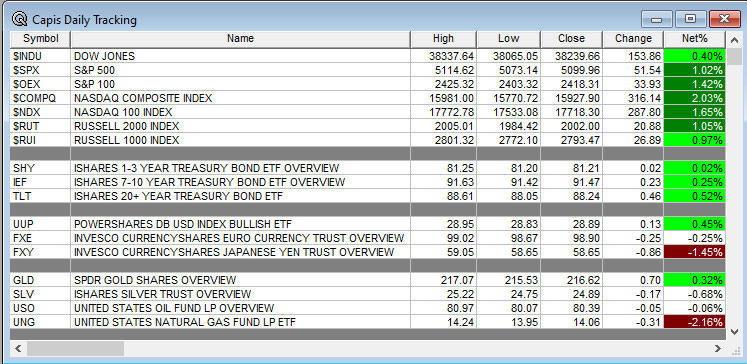
Task: Click the DOW JONES name cell
Action: [241, 56]
